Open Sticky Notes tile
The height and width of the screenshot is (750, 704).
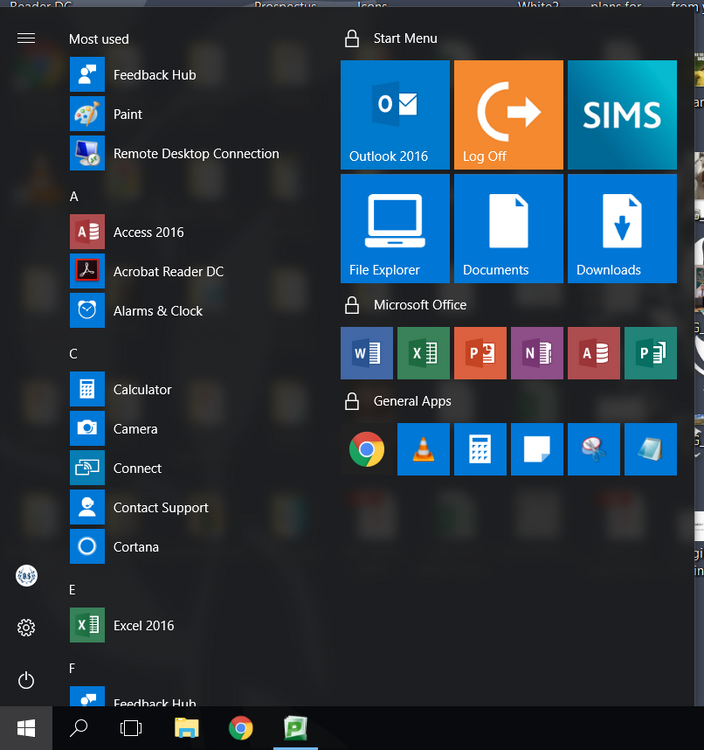click(537, 449)
